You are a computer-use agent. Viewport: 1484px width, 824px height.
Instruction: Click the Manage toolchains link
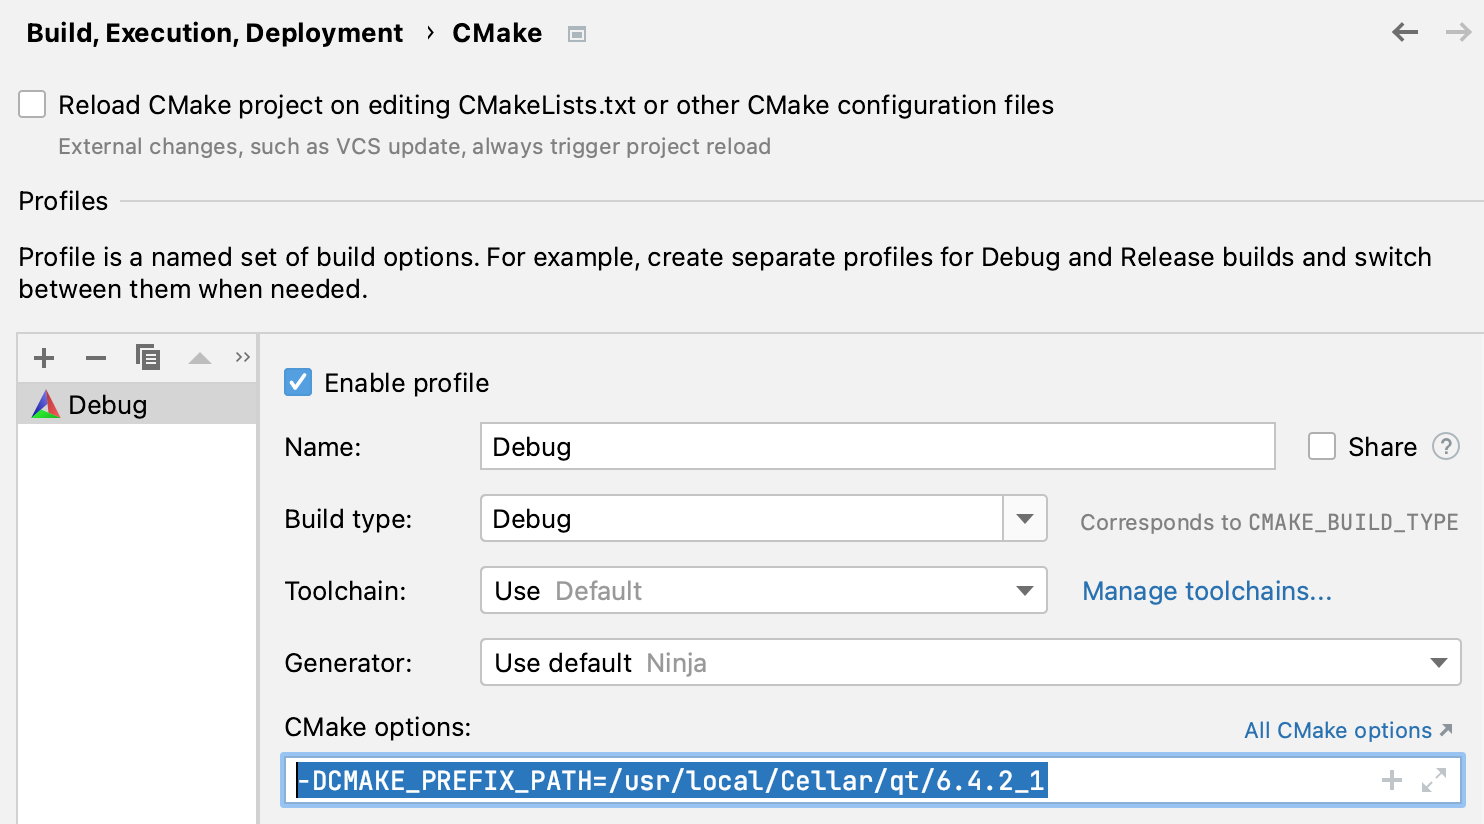point(1205,591)
